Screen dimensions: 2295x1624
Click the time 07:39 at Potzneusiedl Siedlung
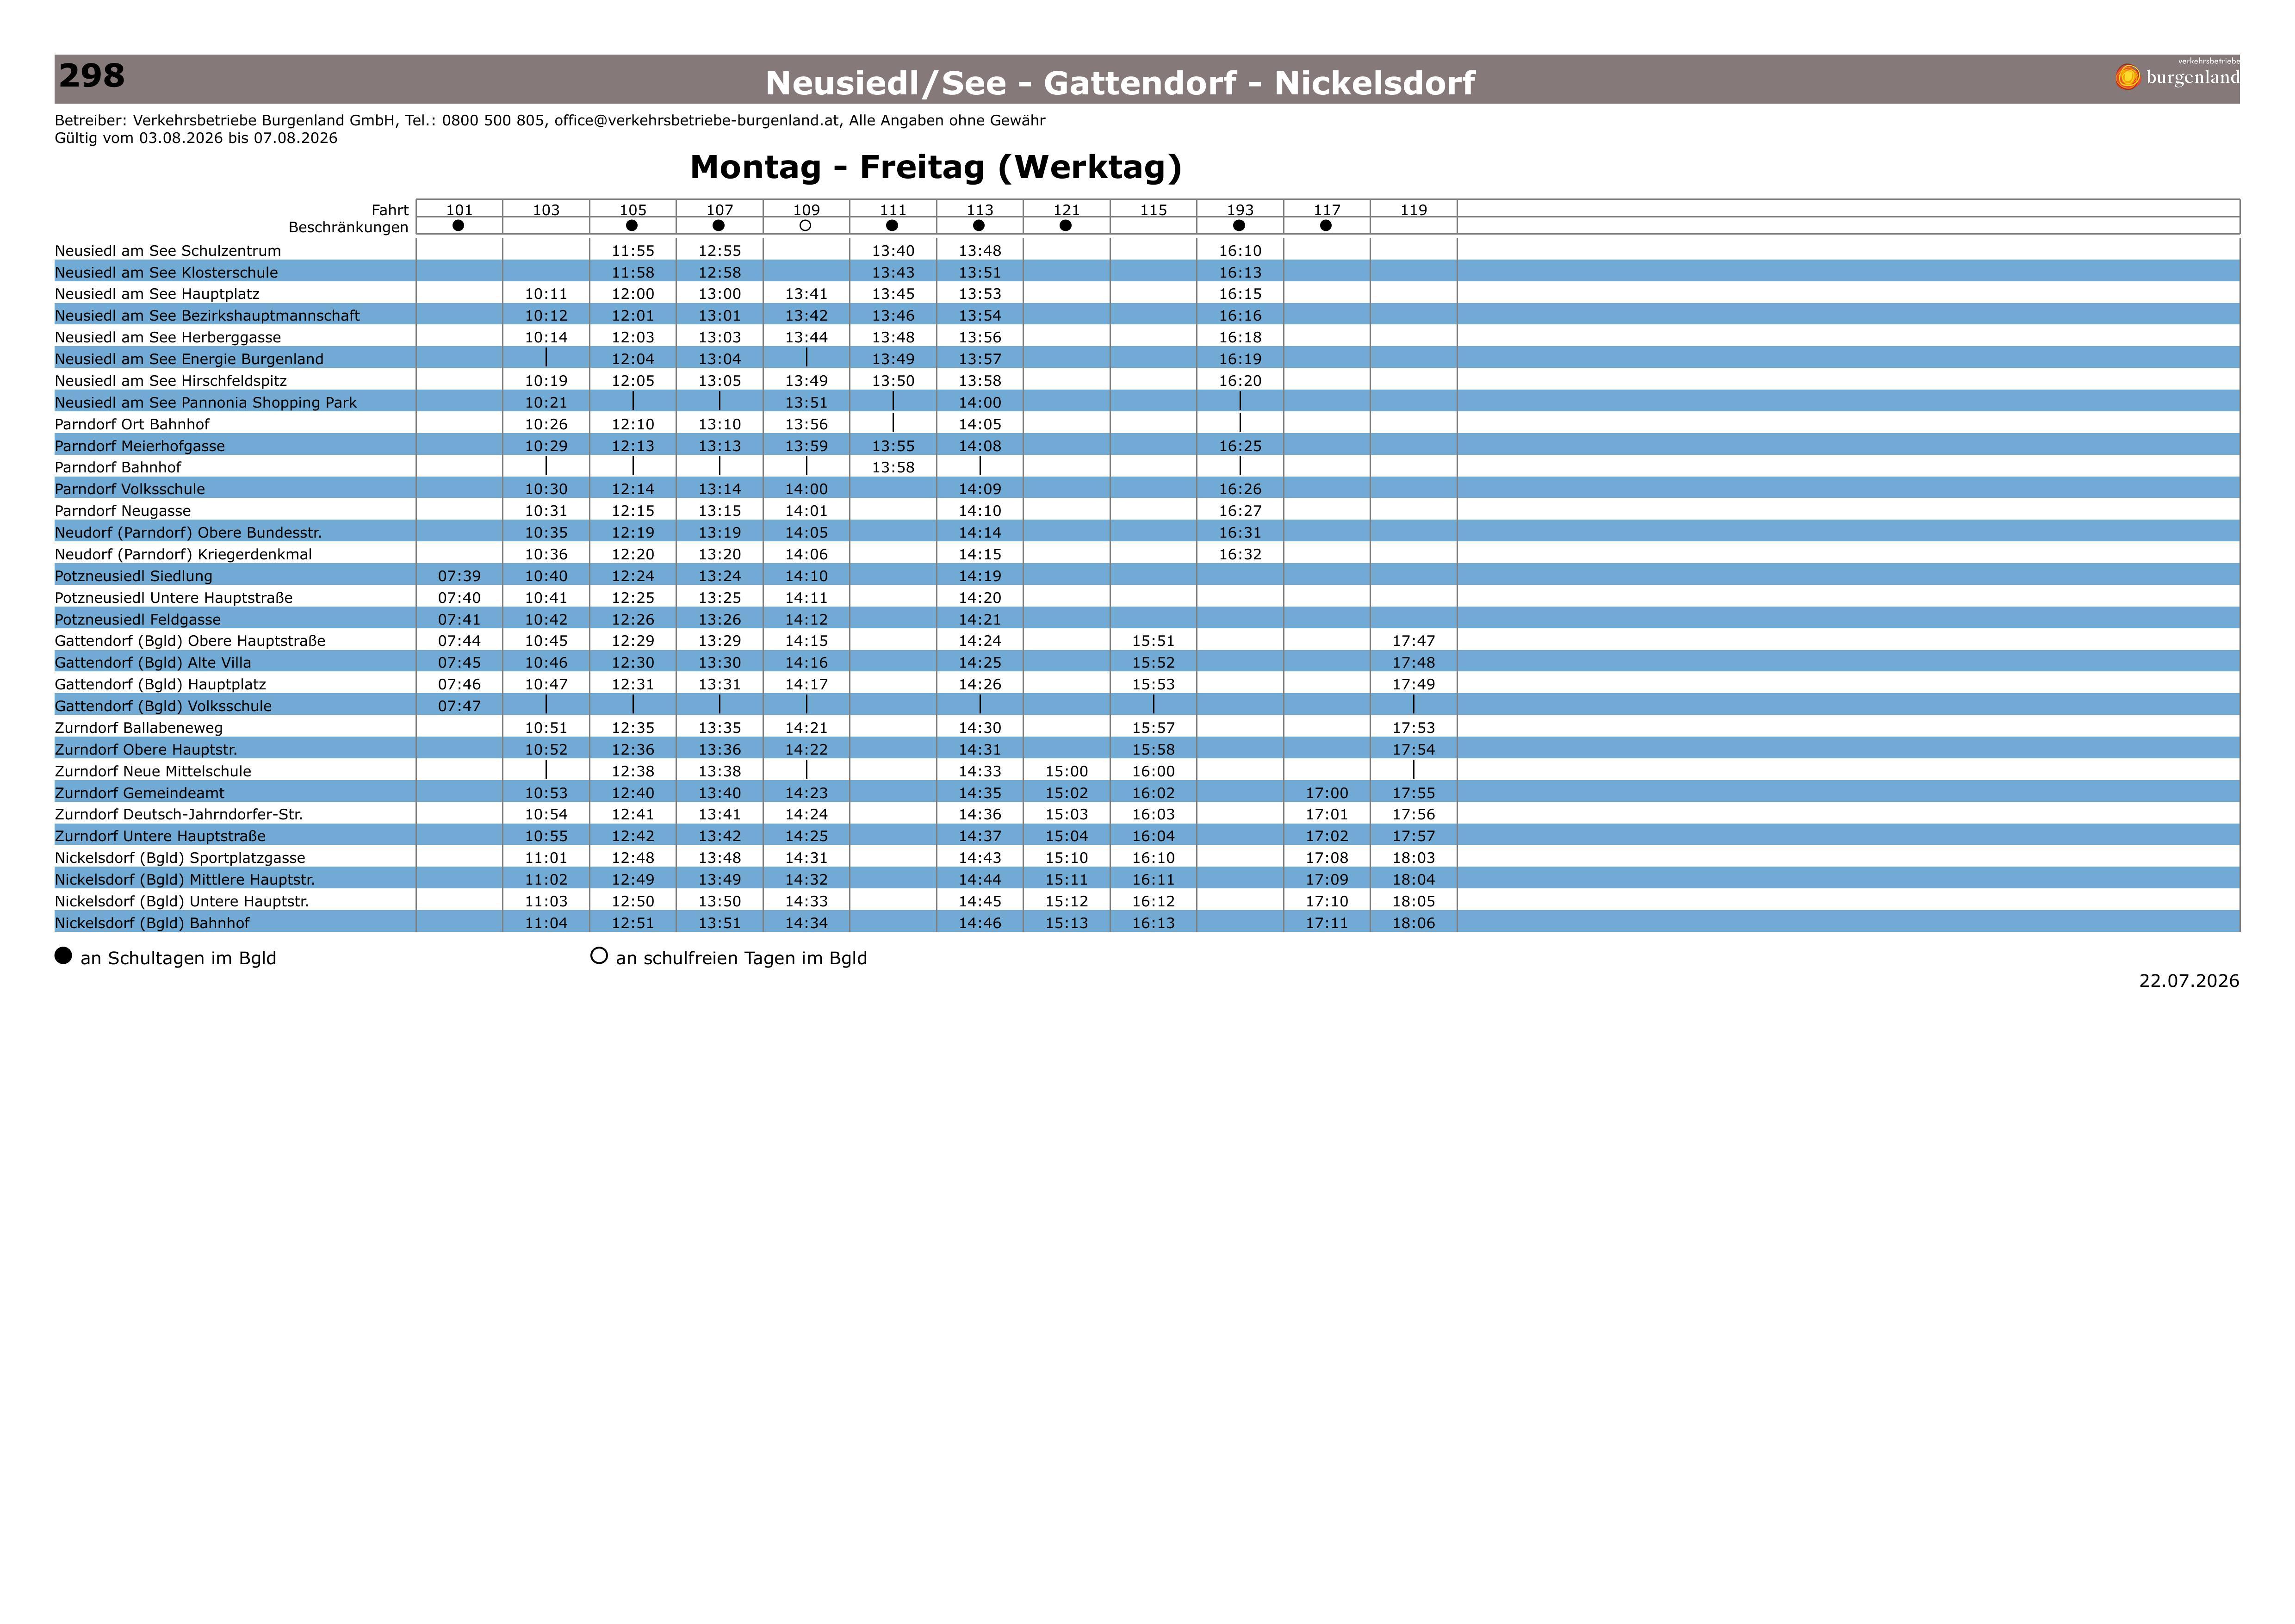pyautogui.click(x=459, y=576)
